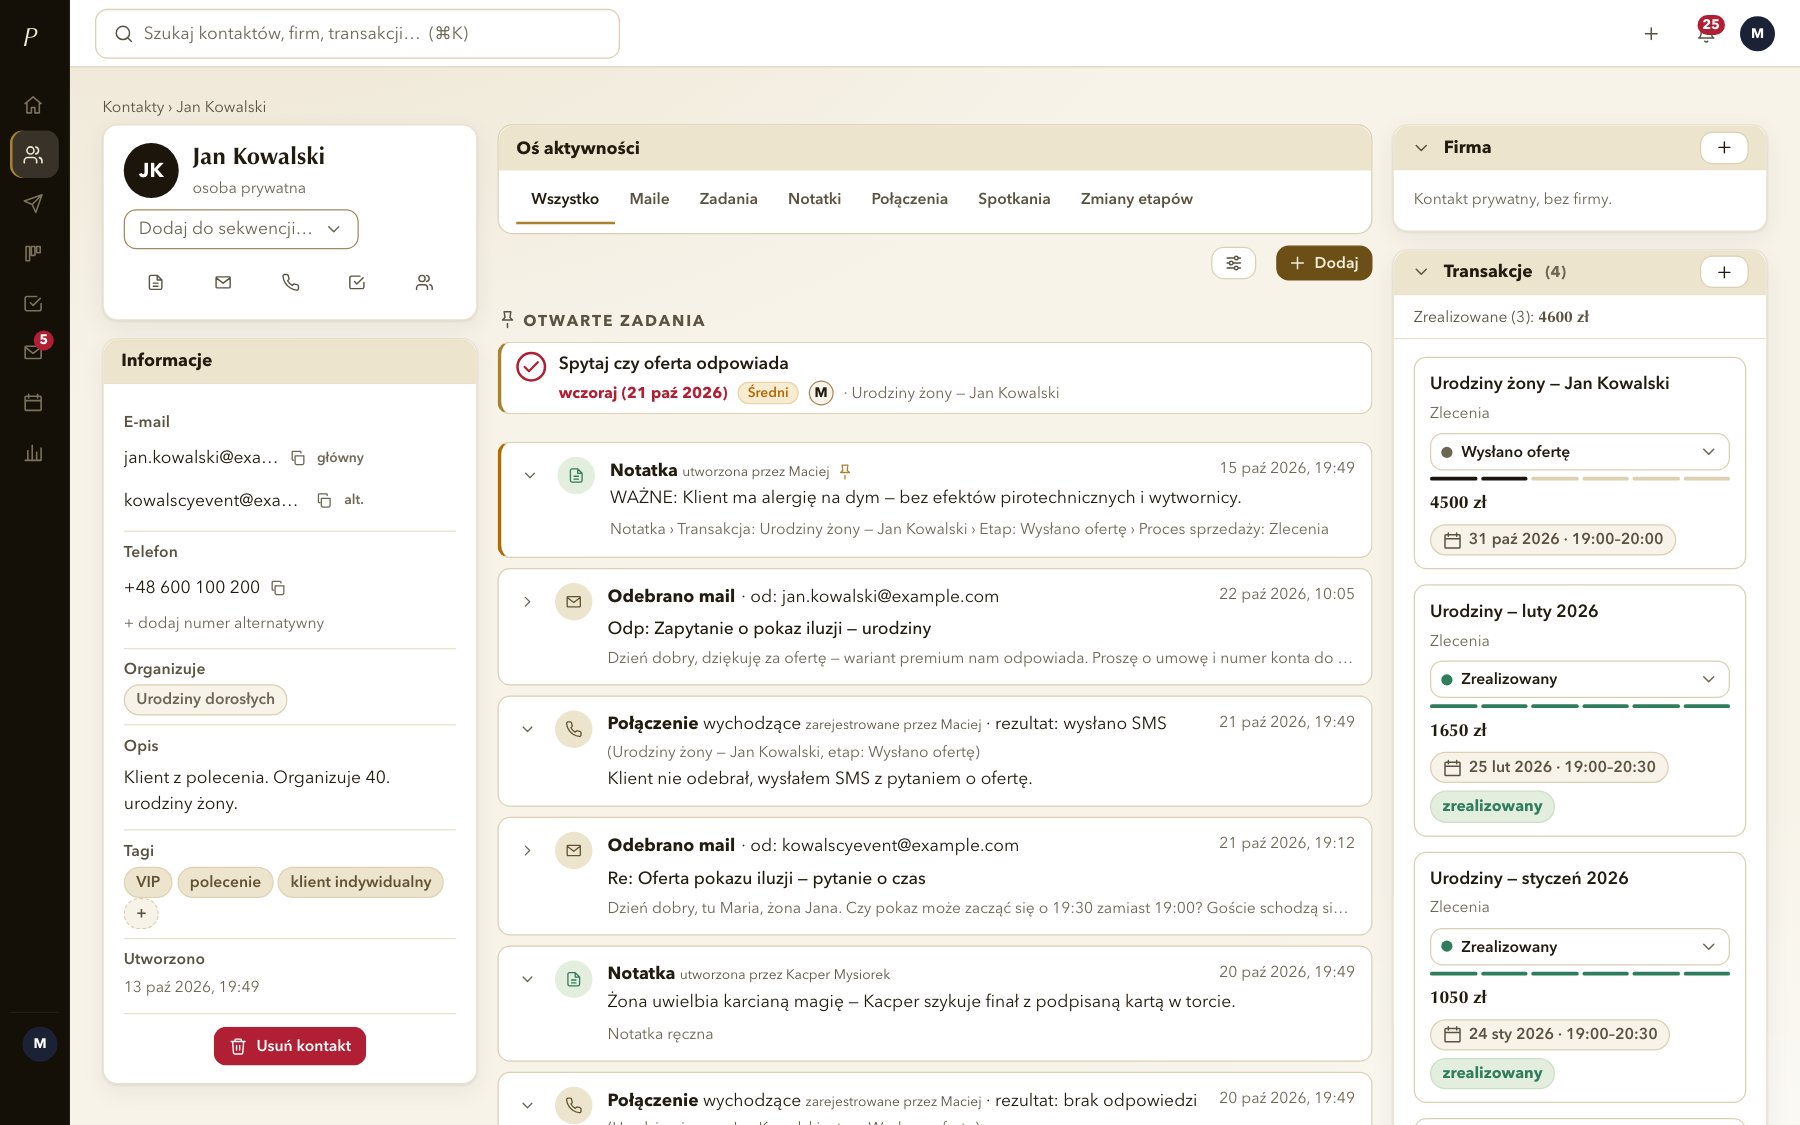Screen dimensions: 1800x1125
Task: Open the paper plane campaigns icon
Action: click(x=33, y=204)
